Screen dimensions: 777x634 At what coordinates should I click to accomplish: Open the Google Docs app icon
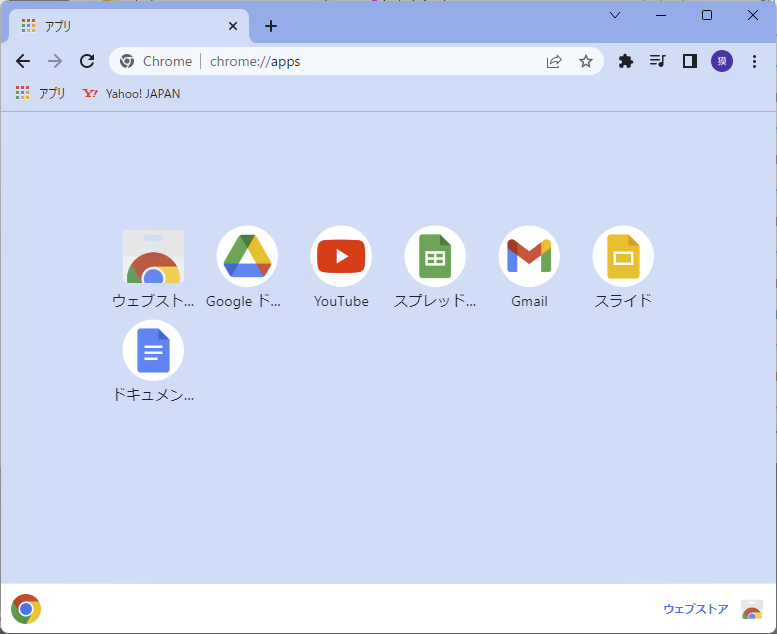(153, 351)
